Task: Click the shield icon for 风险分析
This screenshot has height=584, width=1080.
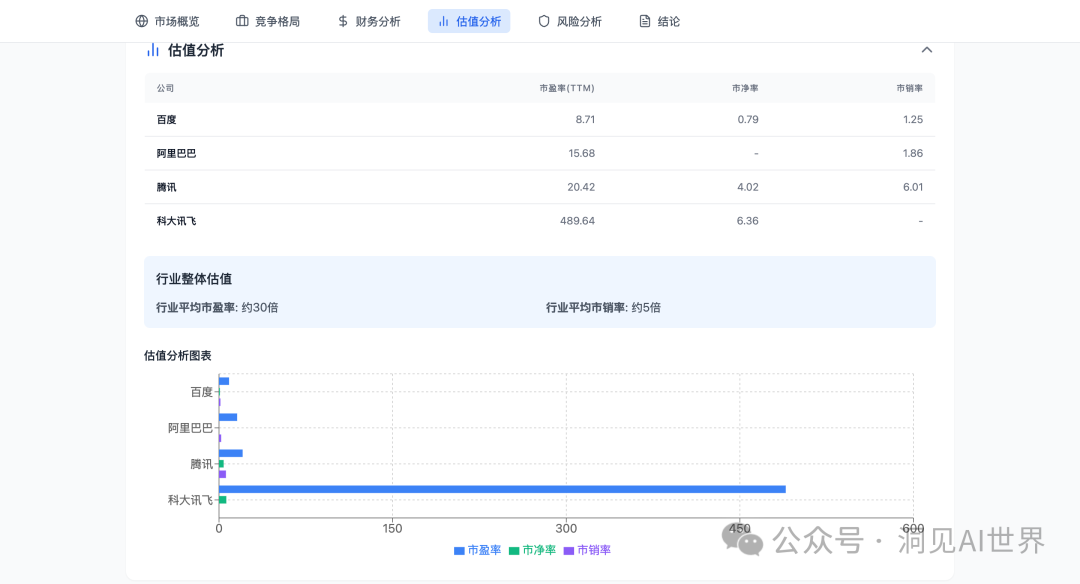Action: tap(544, 21)
